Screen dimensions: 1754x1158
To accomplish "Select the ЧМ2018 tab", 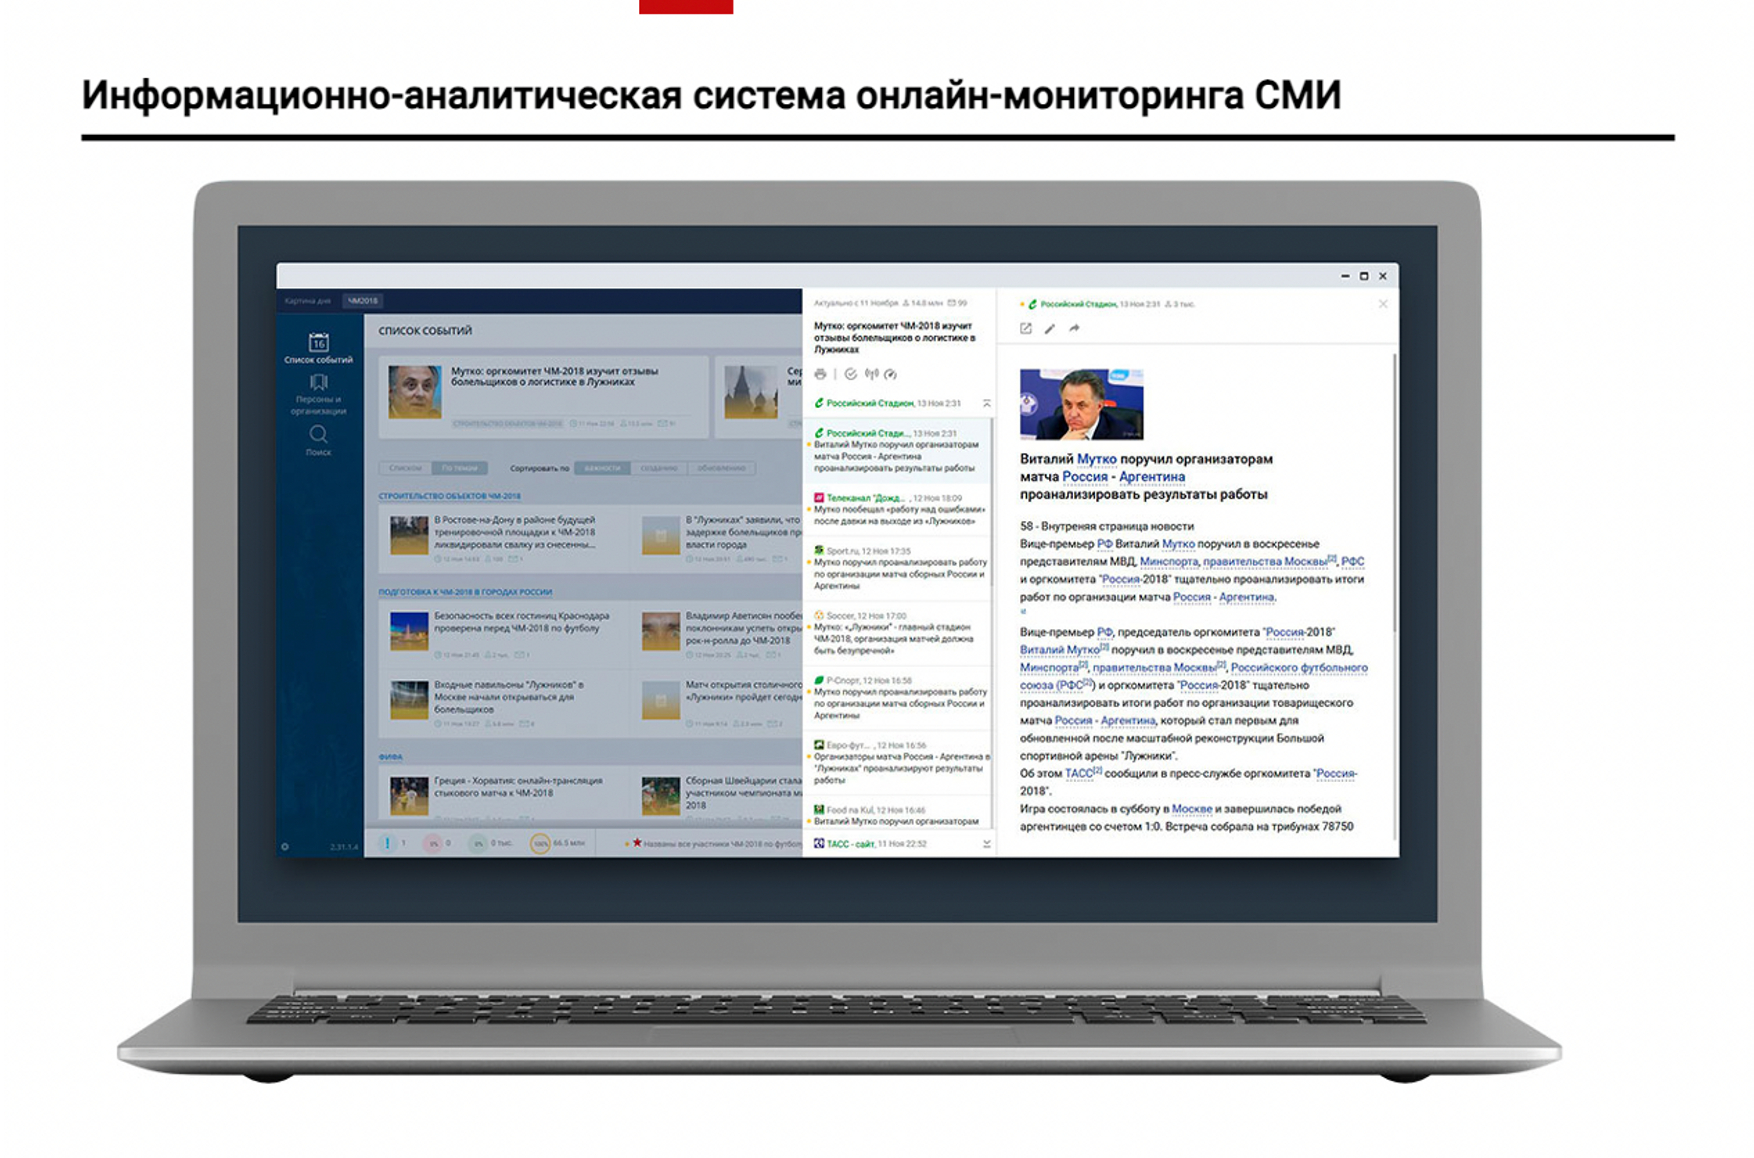I will click(362, 301).
